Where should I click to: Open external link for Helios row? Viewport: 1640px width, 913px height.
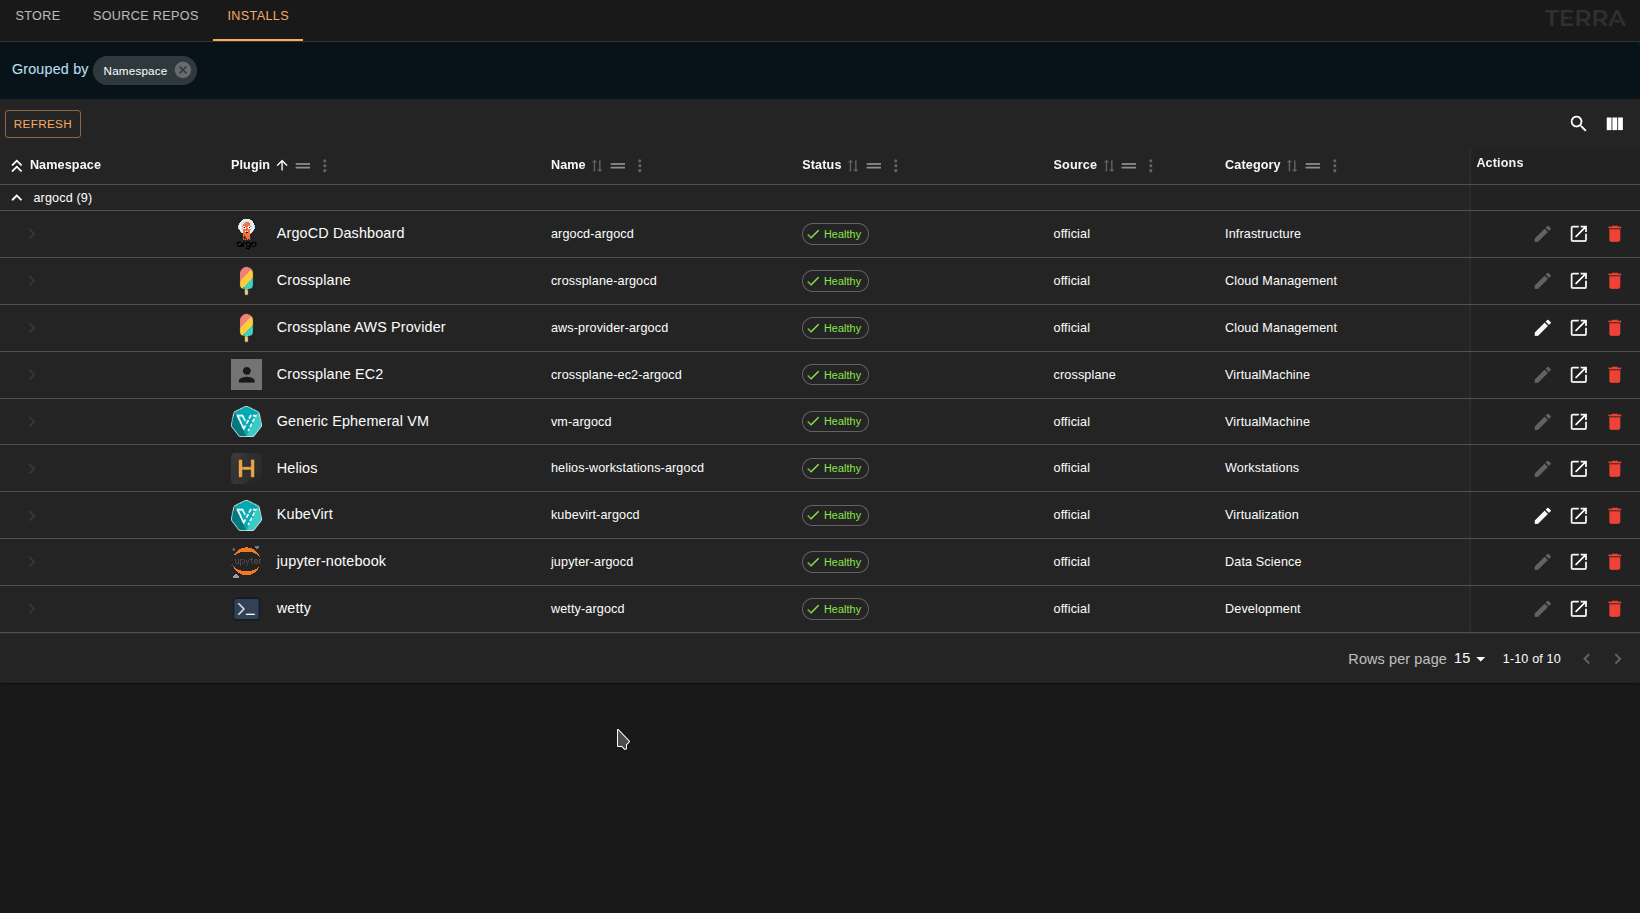click(x=1578, y=468)
